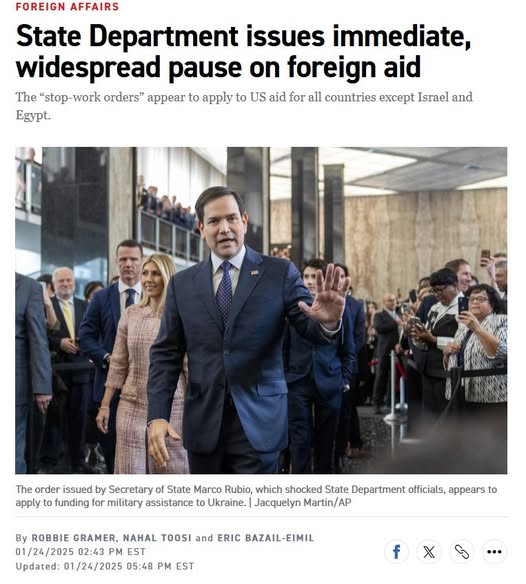Copy the article link via chain icon

(x=462, y=552)
